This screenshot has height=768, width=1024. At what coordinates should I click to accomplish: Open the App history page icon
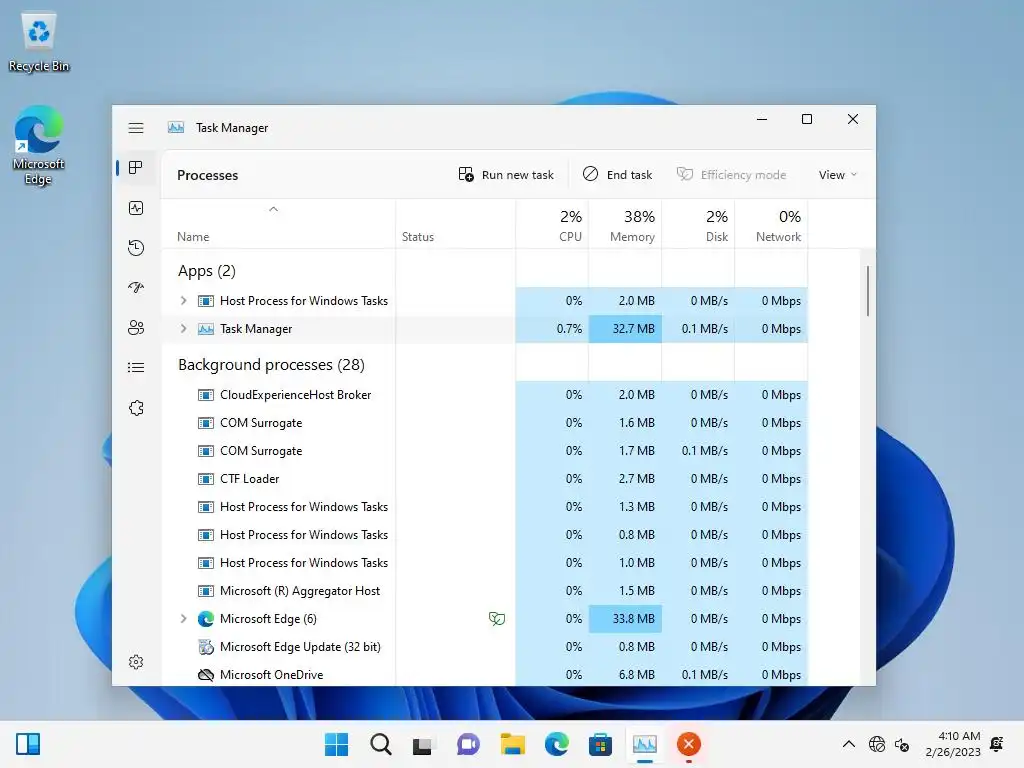136,248
